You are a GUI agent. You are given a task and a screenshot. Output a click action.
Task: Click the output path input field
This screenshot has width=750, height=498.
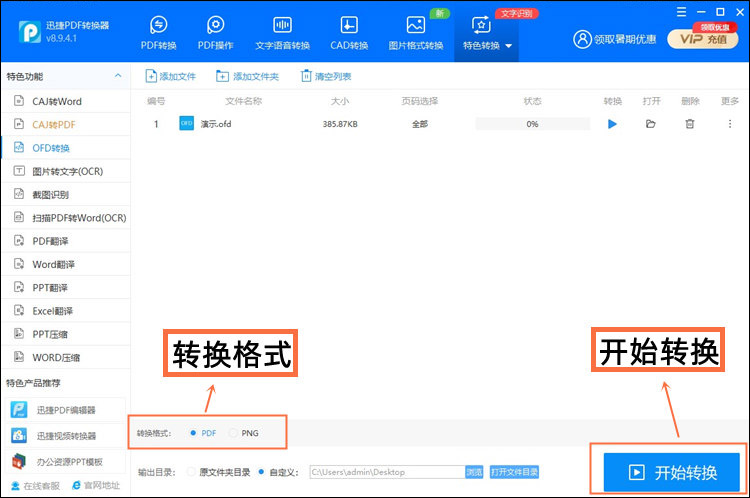point(387,472)
